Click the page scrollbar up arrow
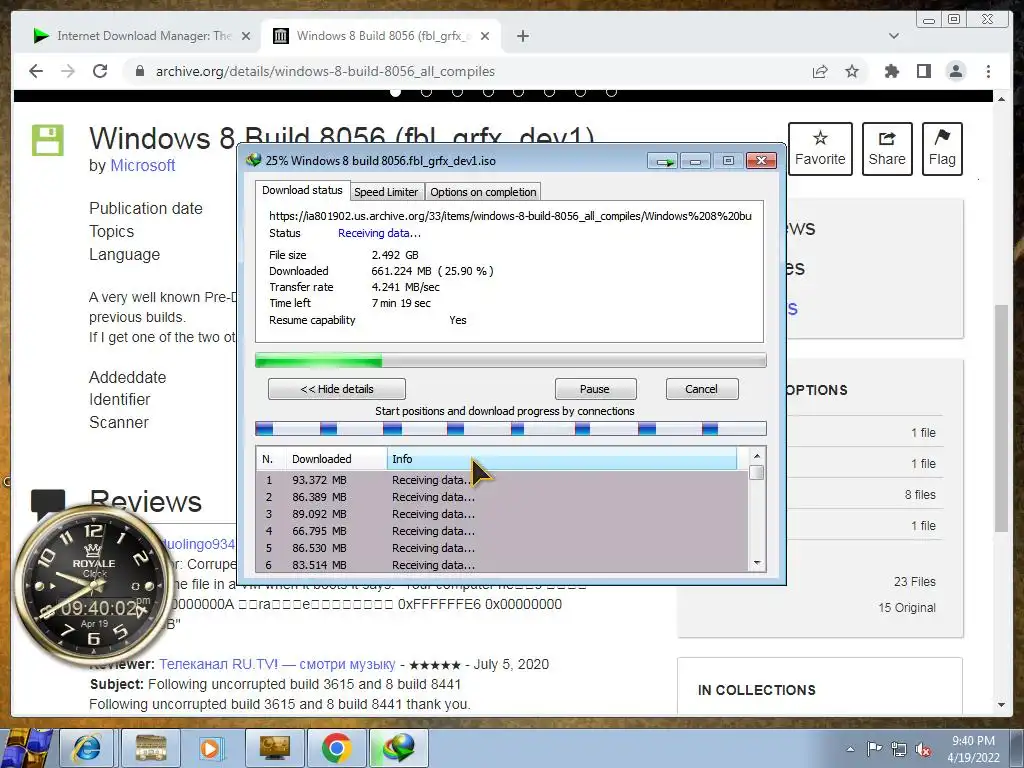 pos(1001,99)
